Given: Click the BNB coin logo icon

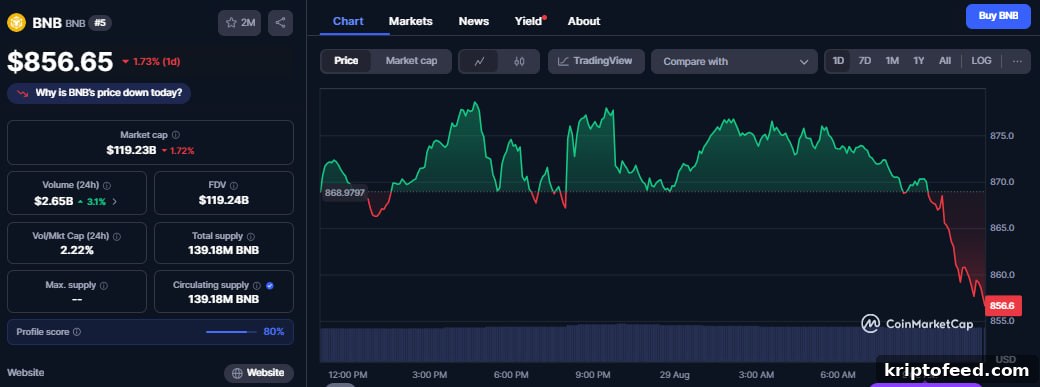Looking at the screenshot, I should click(16, 23).
